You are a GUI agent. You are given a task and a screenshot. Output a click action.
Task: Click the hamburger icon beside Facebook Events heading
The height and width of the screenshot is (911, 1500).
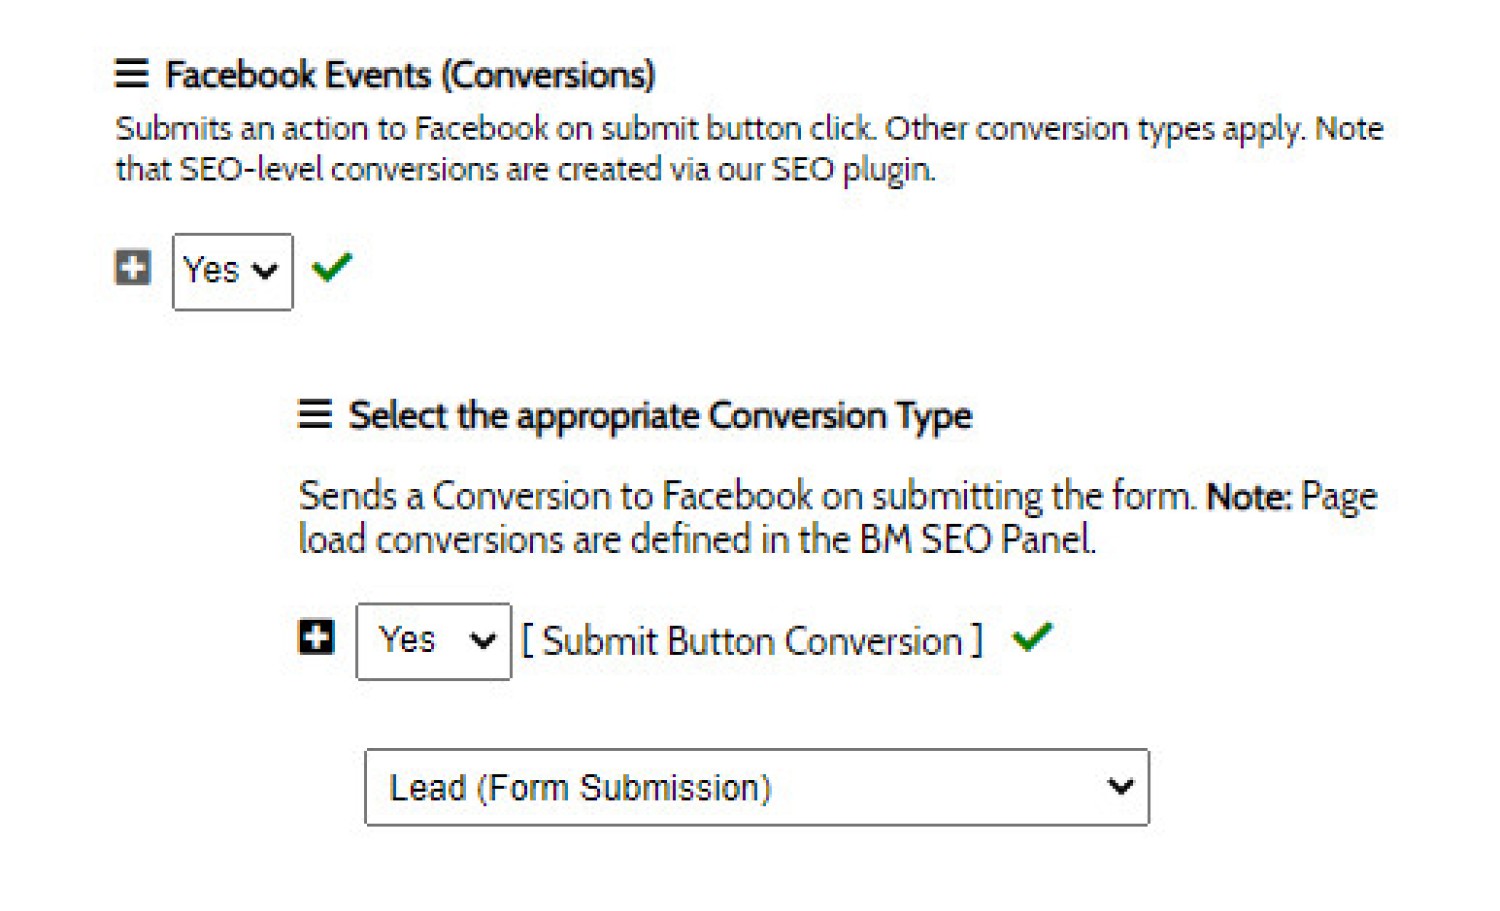(x=131, y=74)
